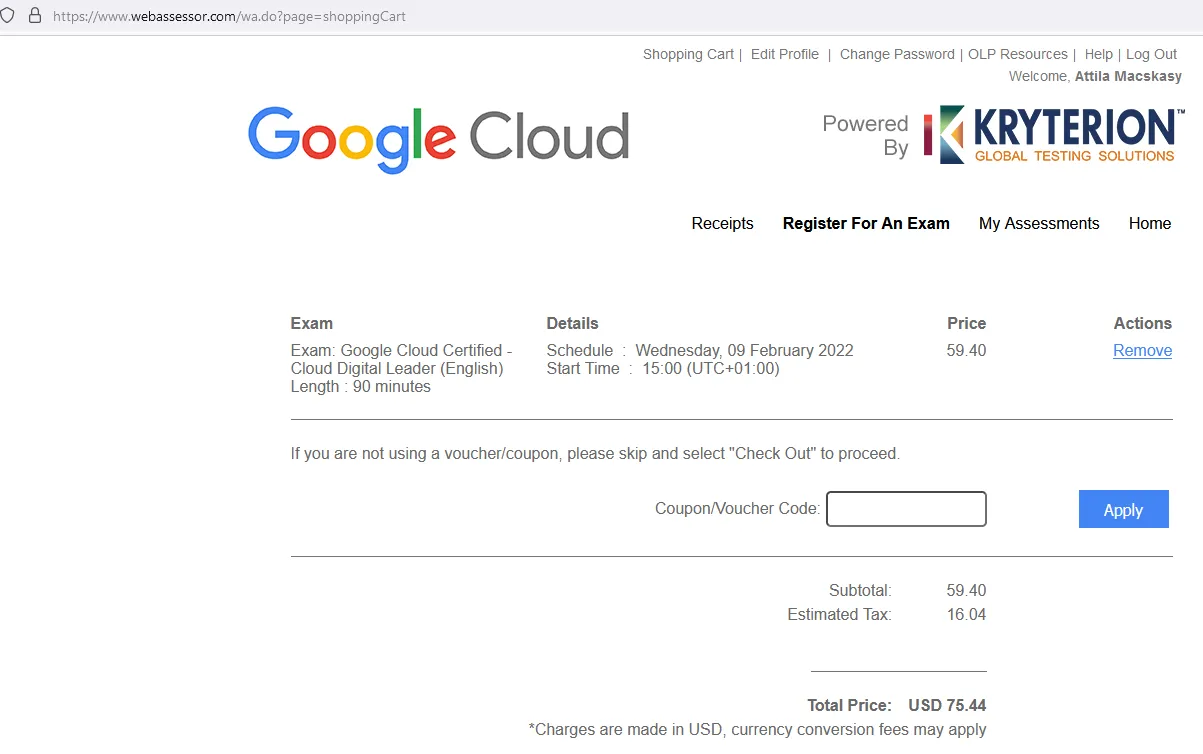The width and height of the screenshot is (1203, 754).
Task: Click the 'Length : 90 minutes' text
Action: coord(361,386)
